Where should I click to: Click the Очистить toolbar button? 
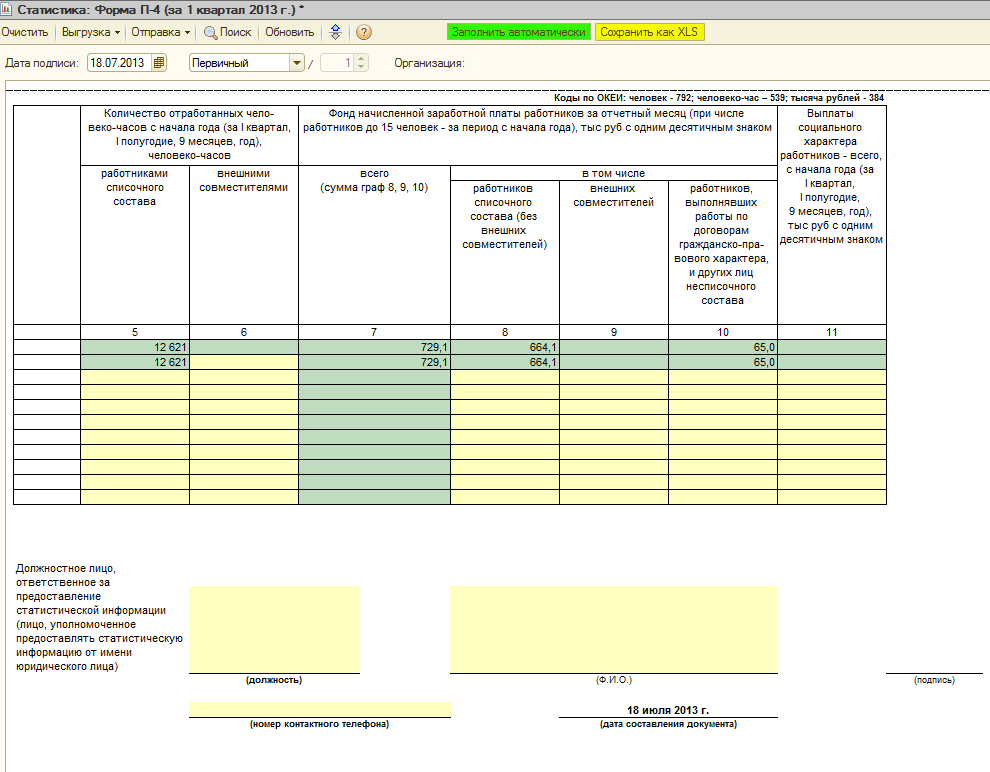[25, 32]
